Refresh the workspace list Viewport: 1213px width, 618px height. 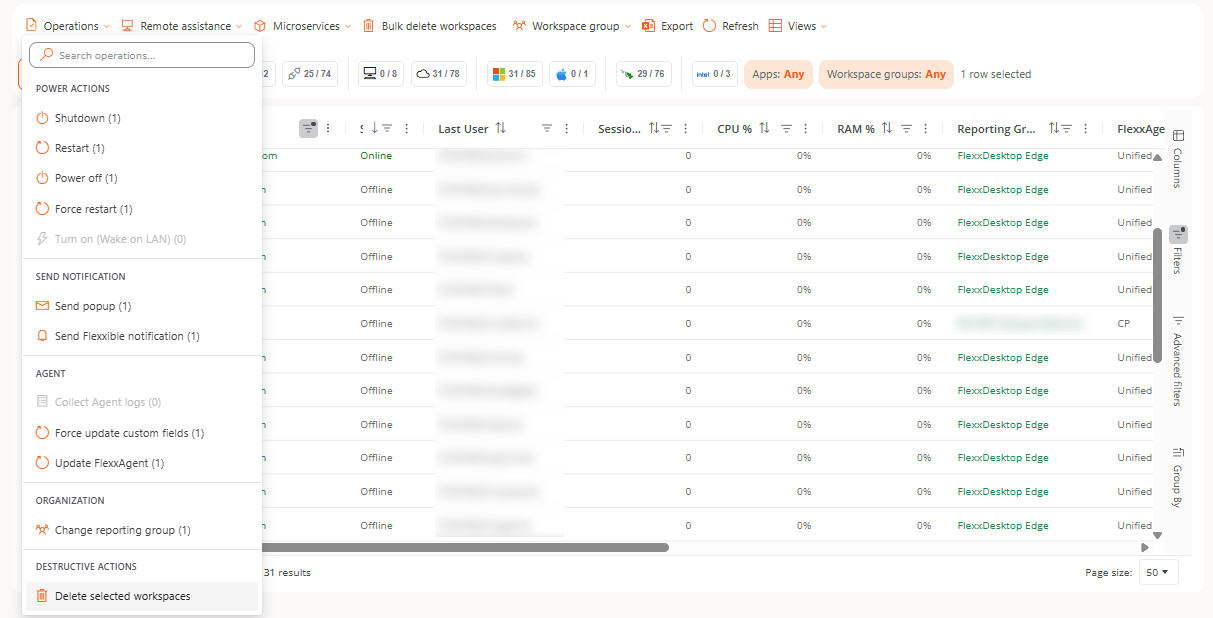point(731,26)
